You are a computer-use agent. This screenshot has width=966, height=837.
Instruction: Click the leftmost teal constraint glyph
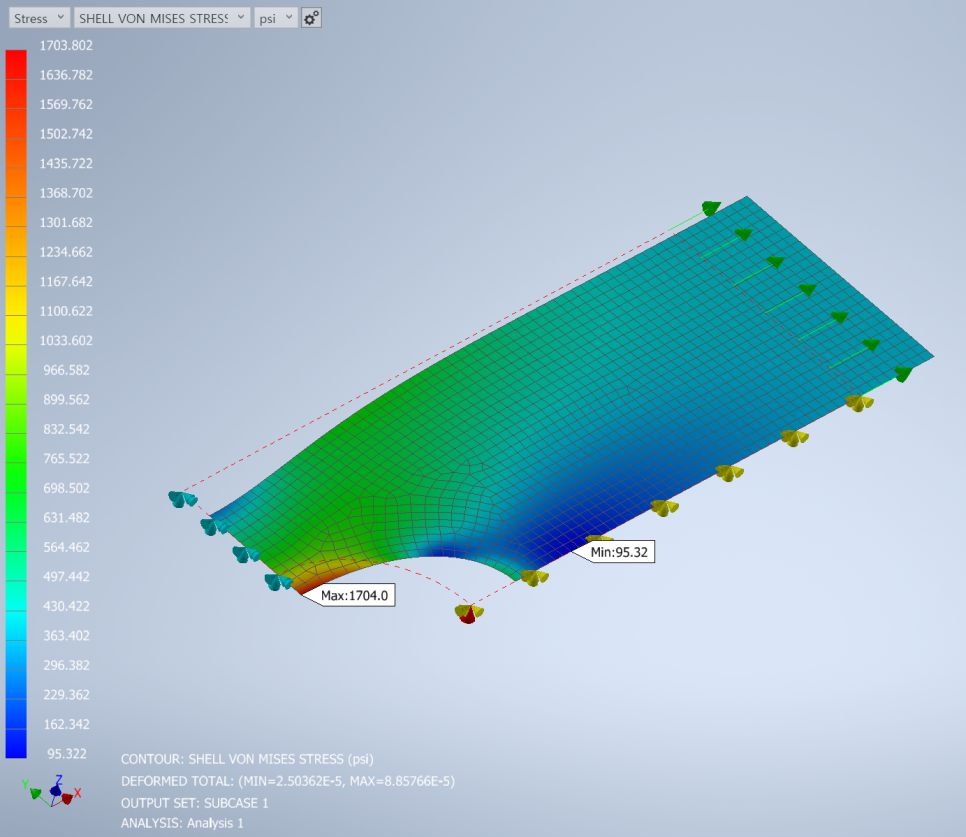(182, 498)
